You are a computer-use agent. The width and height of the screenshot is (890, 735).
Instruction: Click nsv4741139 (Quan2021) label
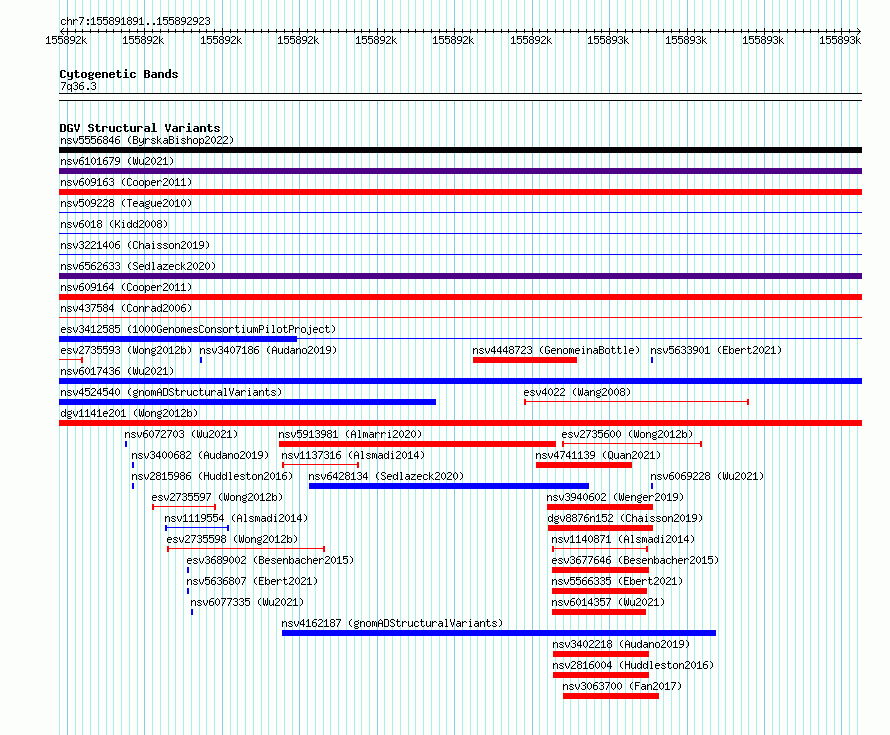click(598, 455)
